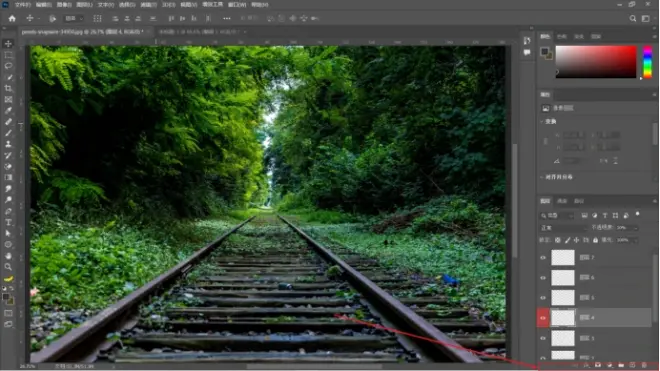
Task: Click the foreground color swatch in Color panel
Action: 544,51
